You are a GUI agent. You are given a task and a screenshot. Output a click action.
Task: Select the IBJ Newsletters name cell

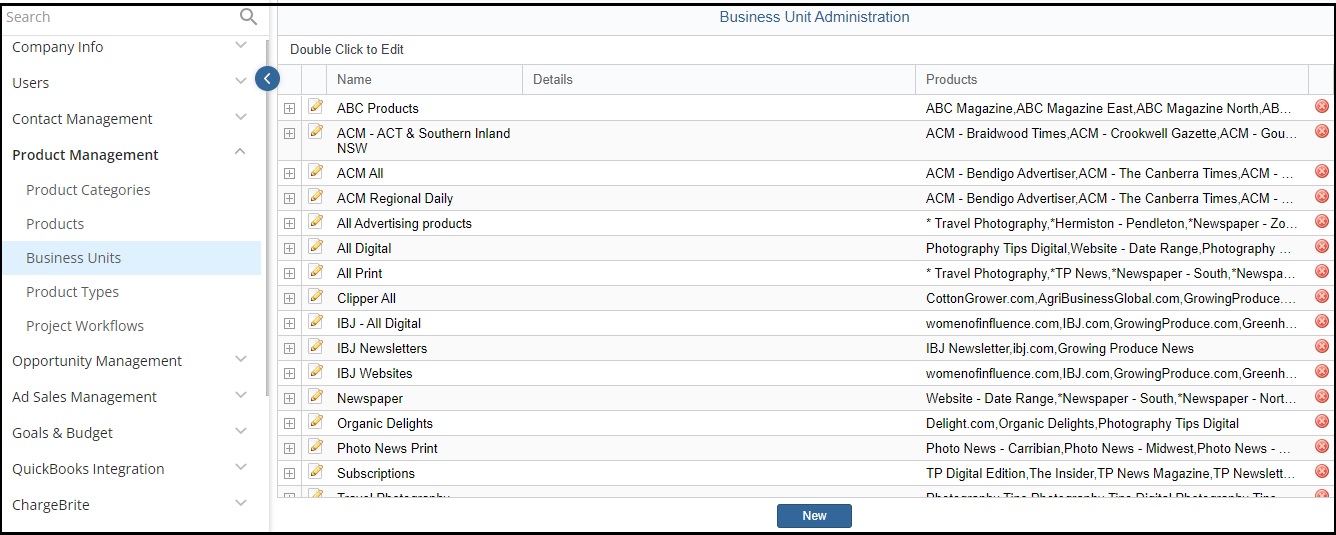(x=424, y=348)
